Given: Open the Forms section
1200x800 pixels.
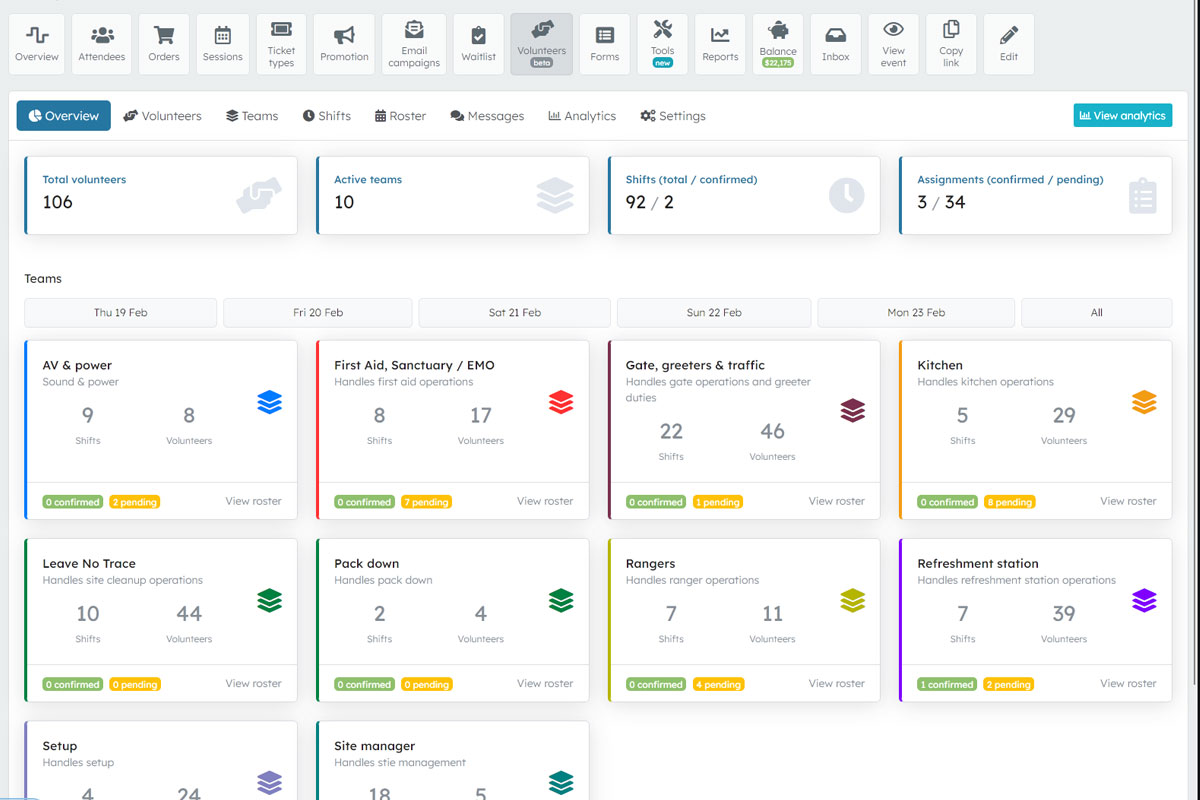Looking at the screenshot, I should pyautogui.click(x=604, y=43).
